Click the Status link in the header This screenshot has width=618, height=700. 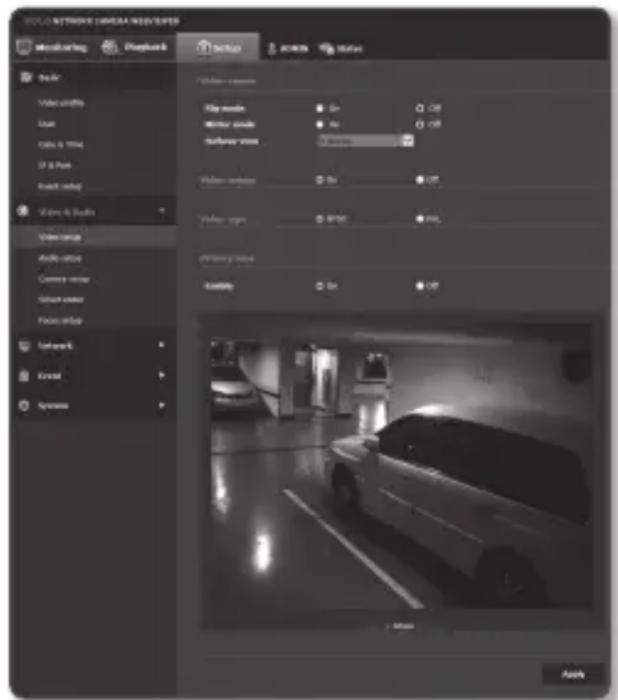tap(349, 48)
